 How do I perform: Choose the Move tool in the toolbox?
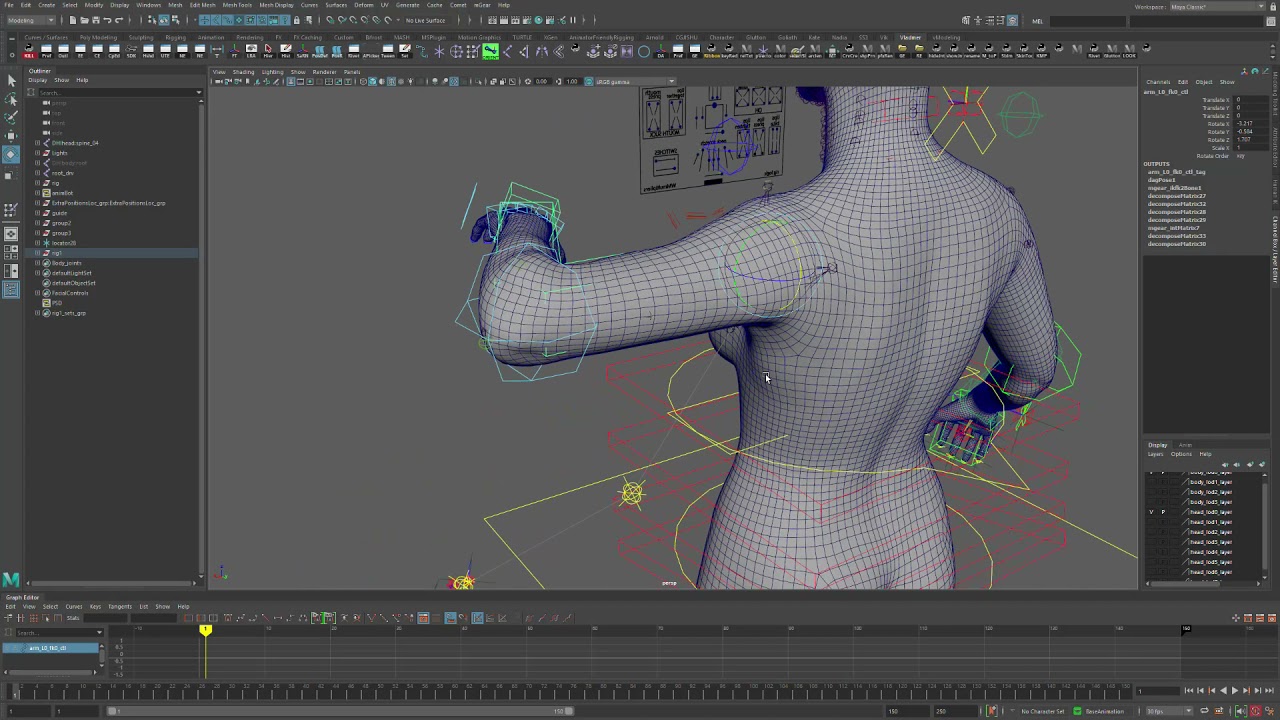11,136
